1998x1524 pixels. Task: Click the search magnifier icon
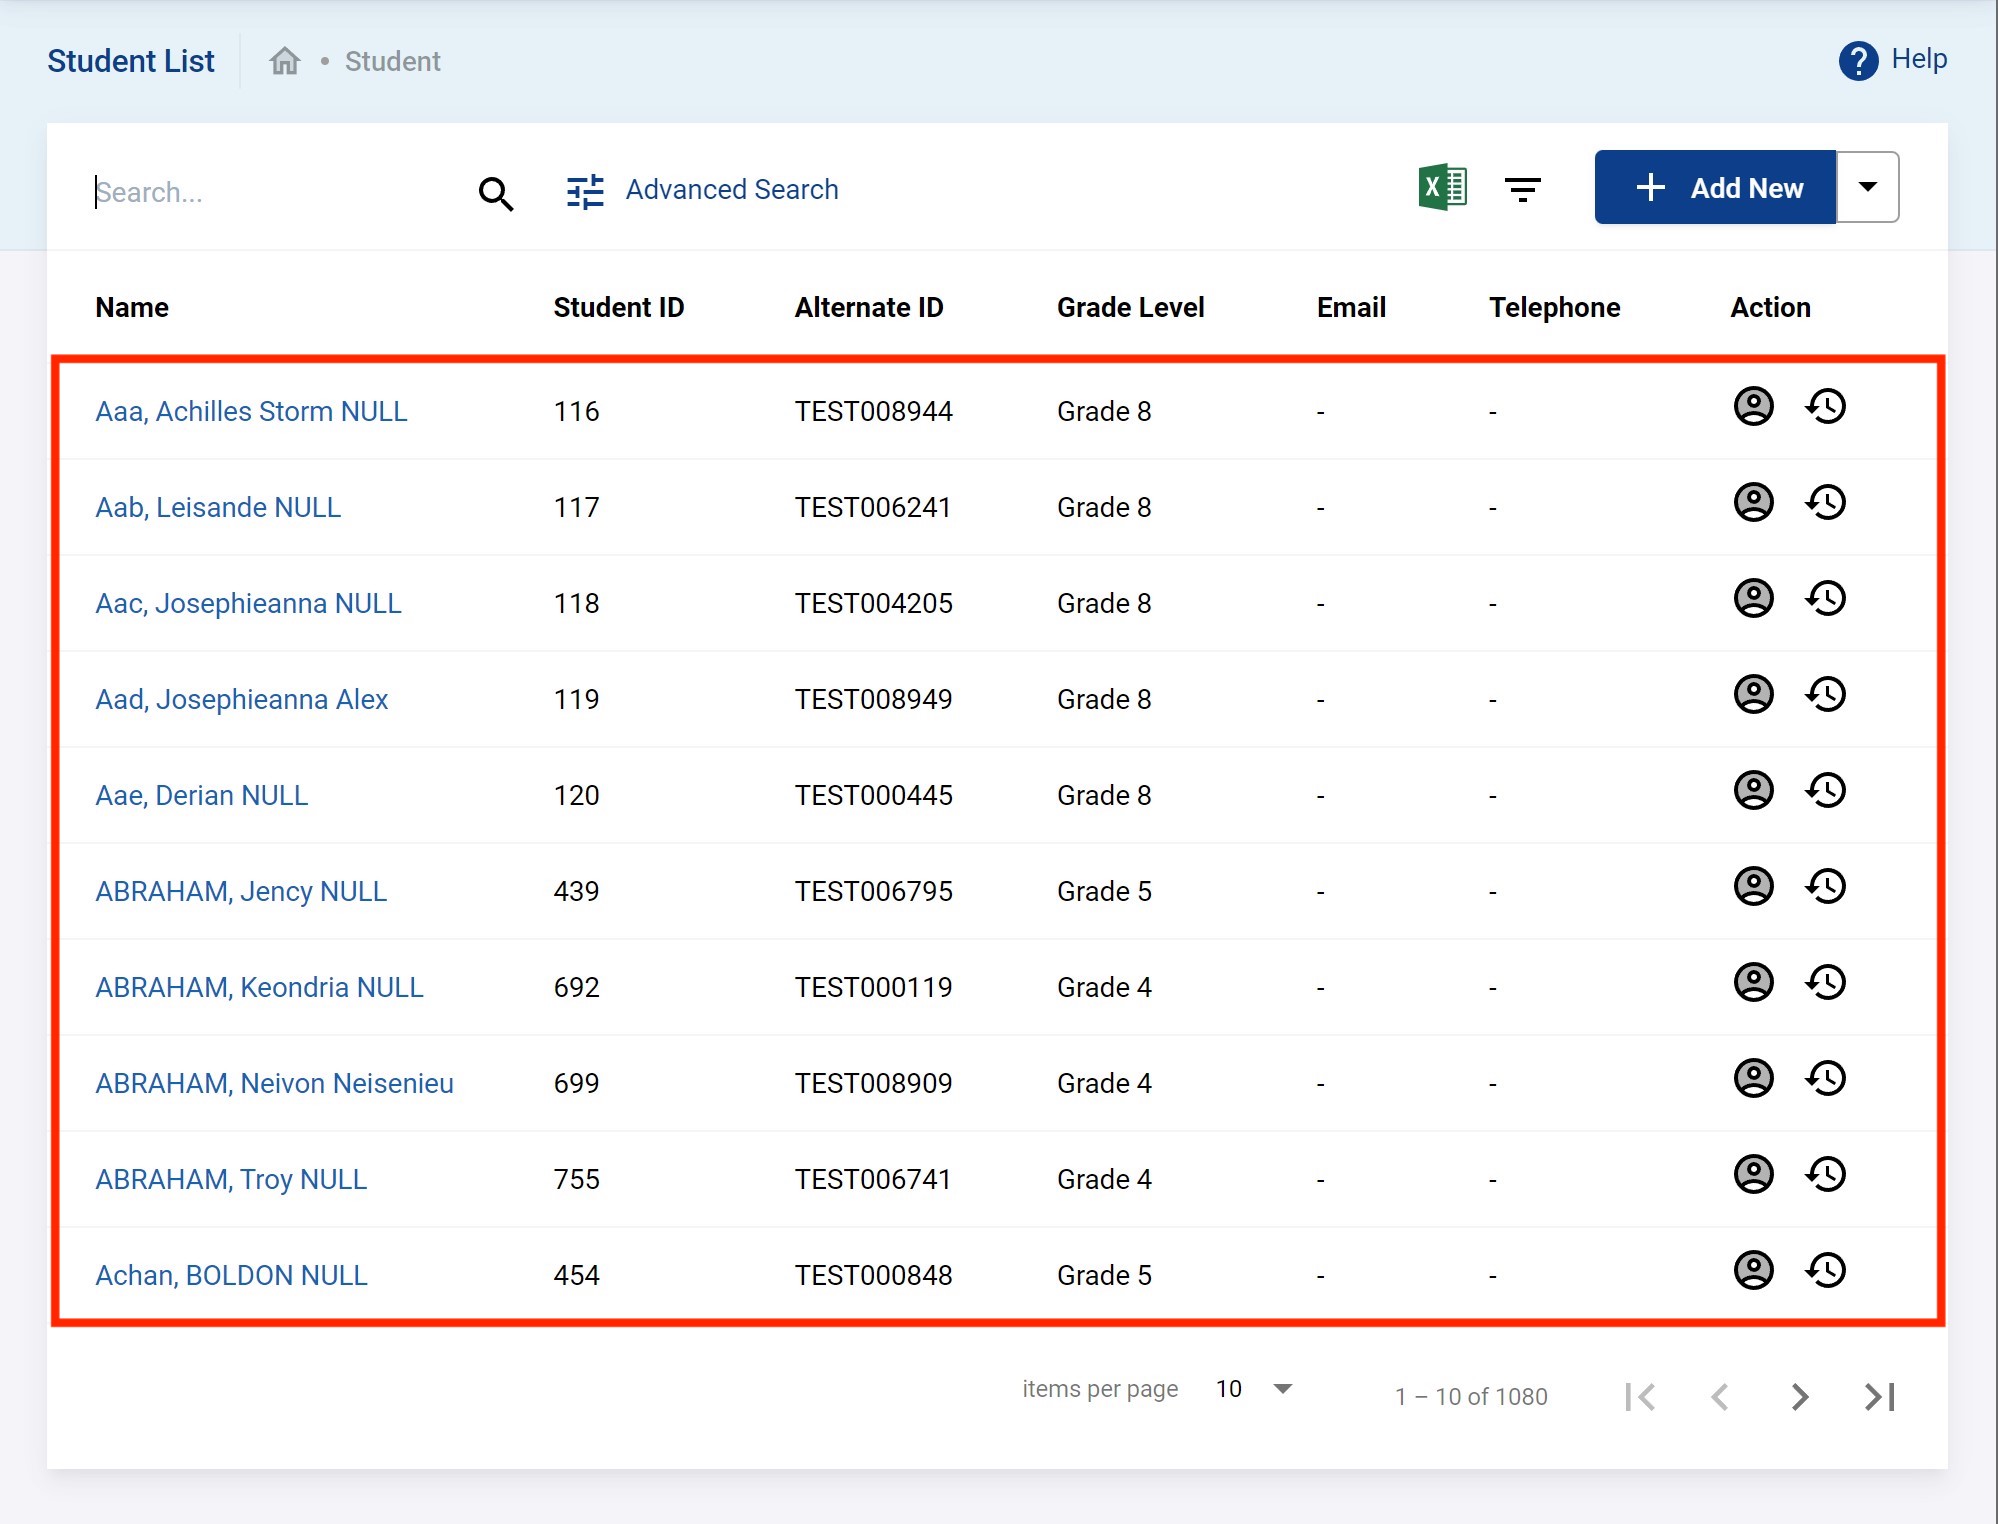(495, 192)
